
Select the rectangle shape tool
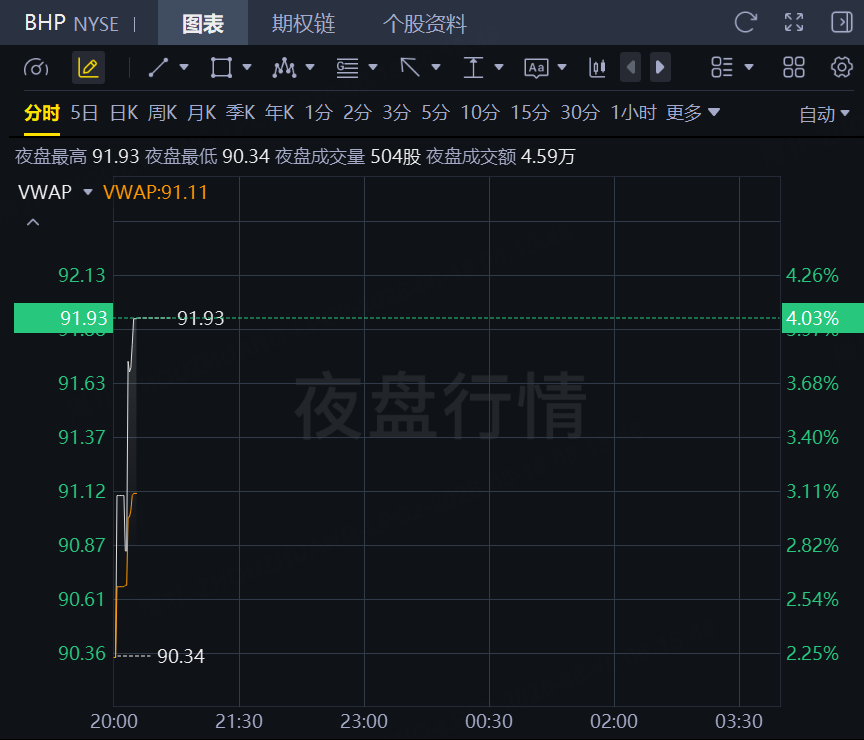tap(221, 67)
